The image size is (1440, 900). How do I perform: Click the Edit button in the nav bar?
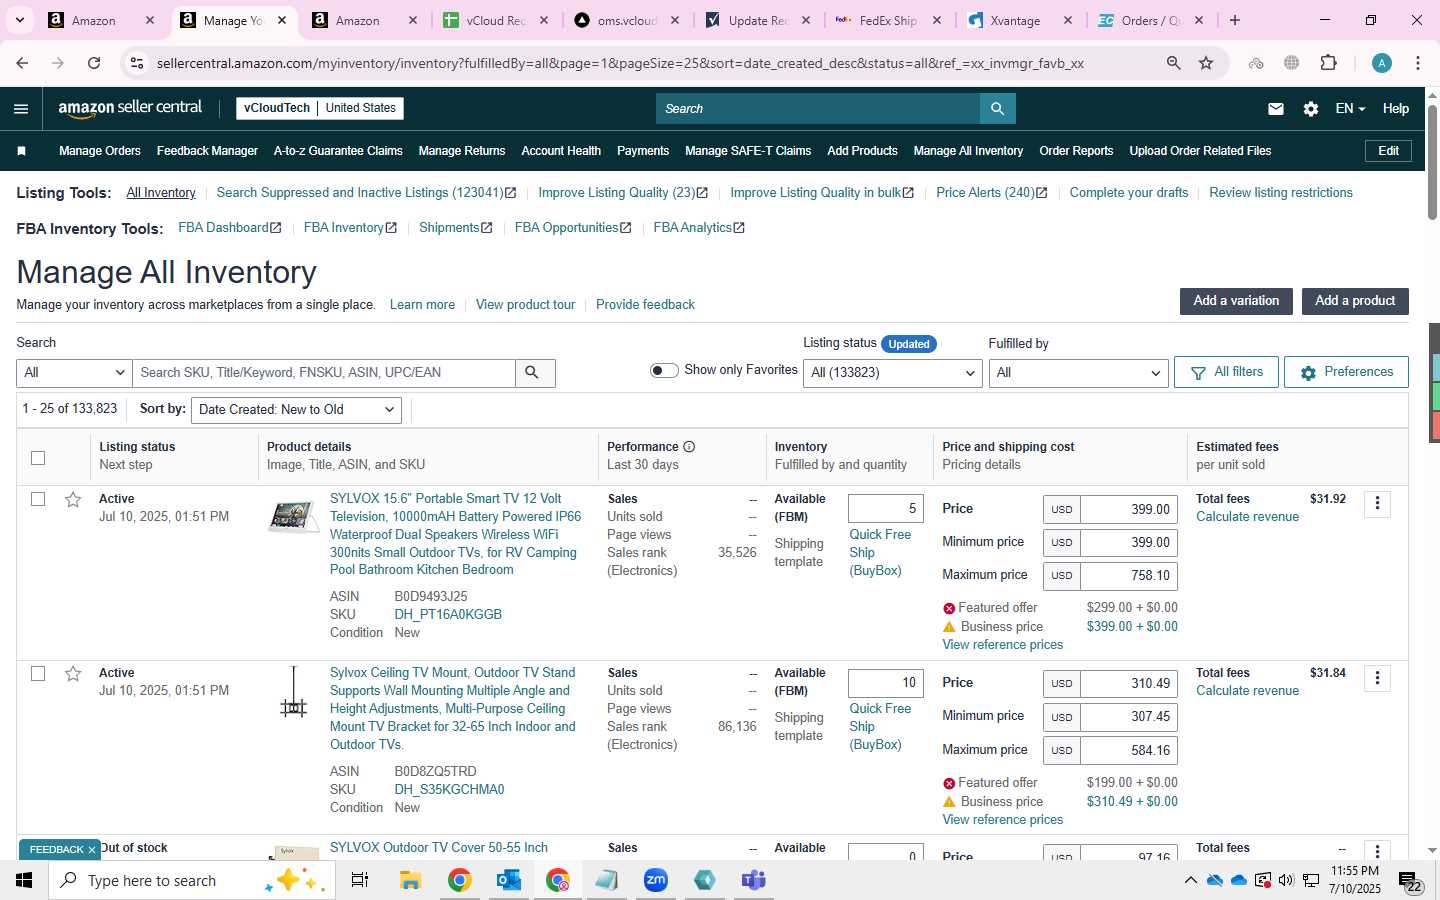click(1388, 151)
